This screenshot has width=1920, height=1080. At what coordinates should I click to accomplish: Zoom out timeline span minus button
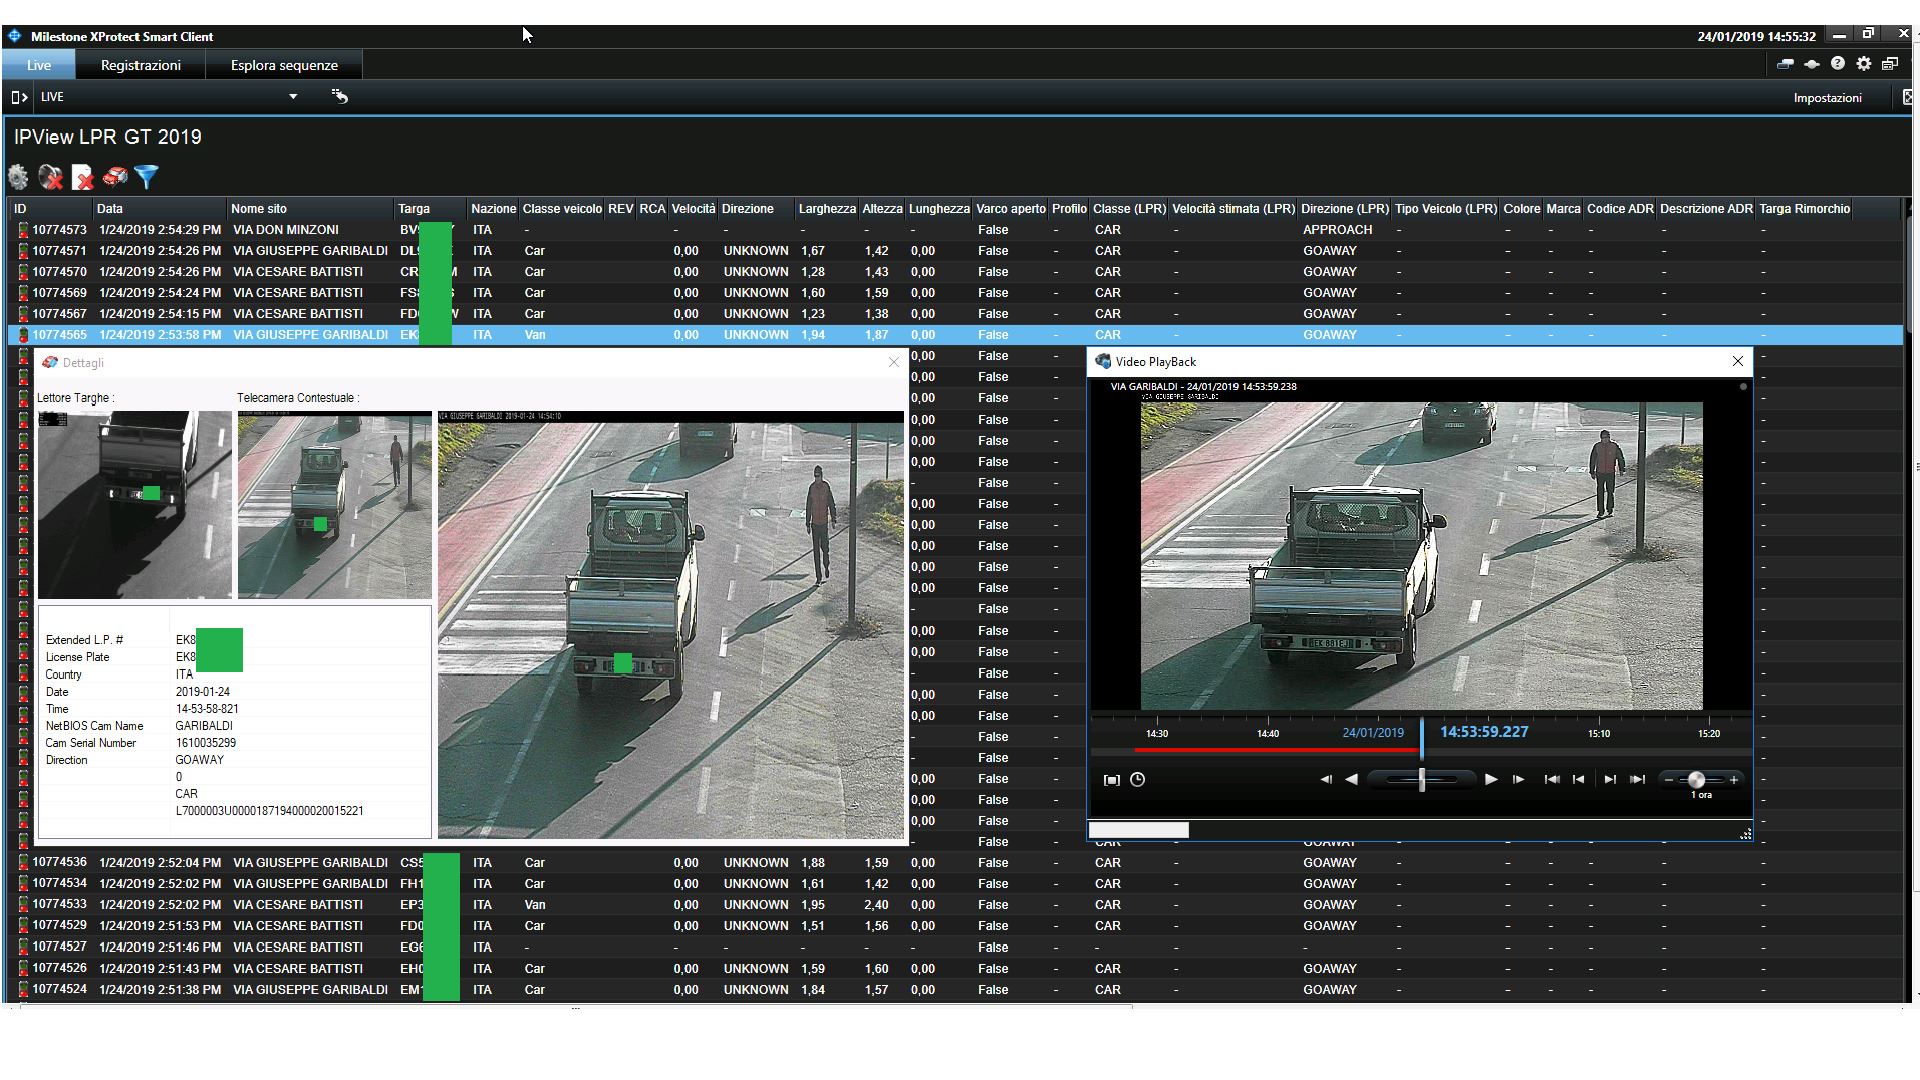coord(1668,779)
